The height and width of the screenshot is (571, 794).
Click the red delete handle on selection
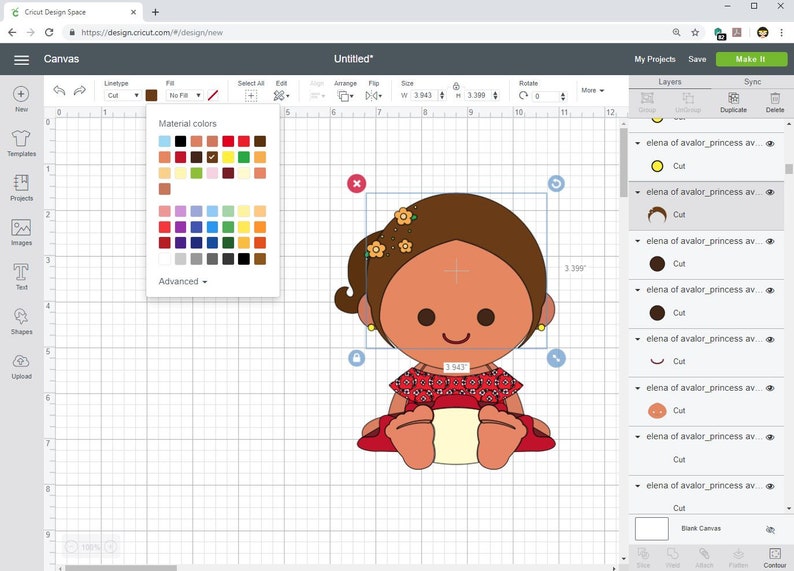coord(356,183)
